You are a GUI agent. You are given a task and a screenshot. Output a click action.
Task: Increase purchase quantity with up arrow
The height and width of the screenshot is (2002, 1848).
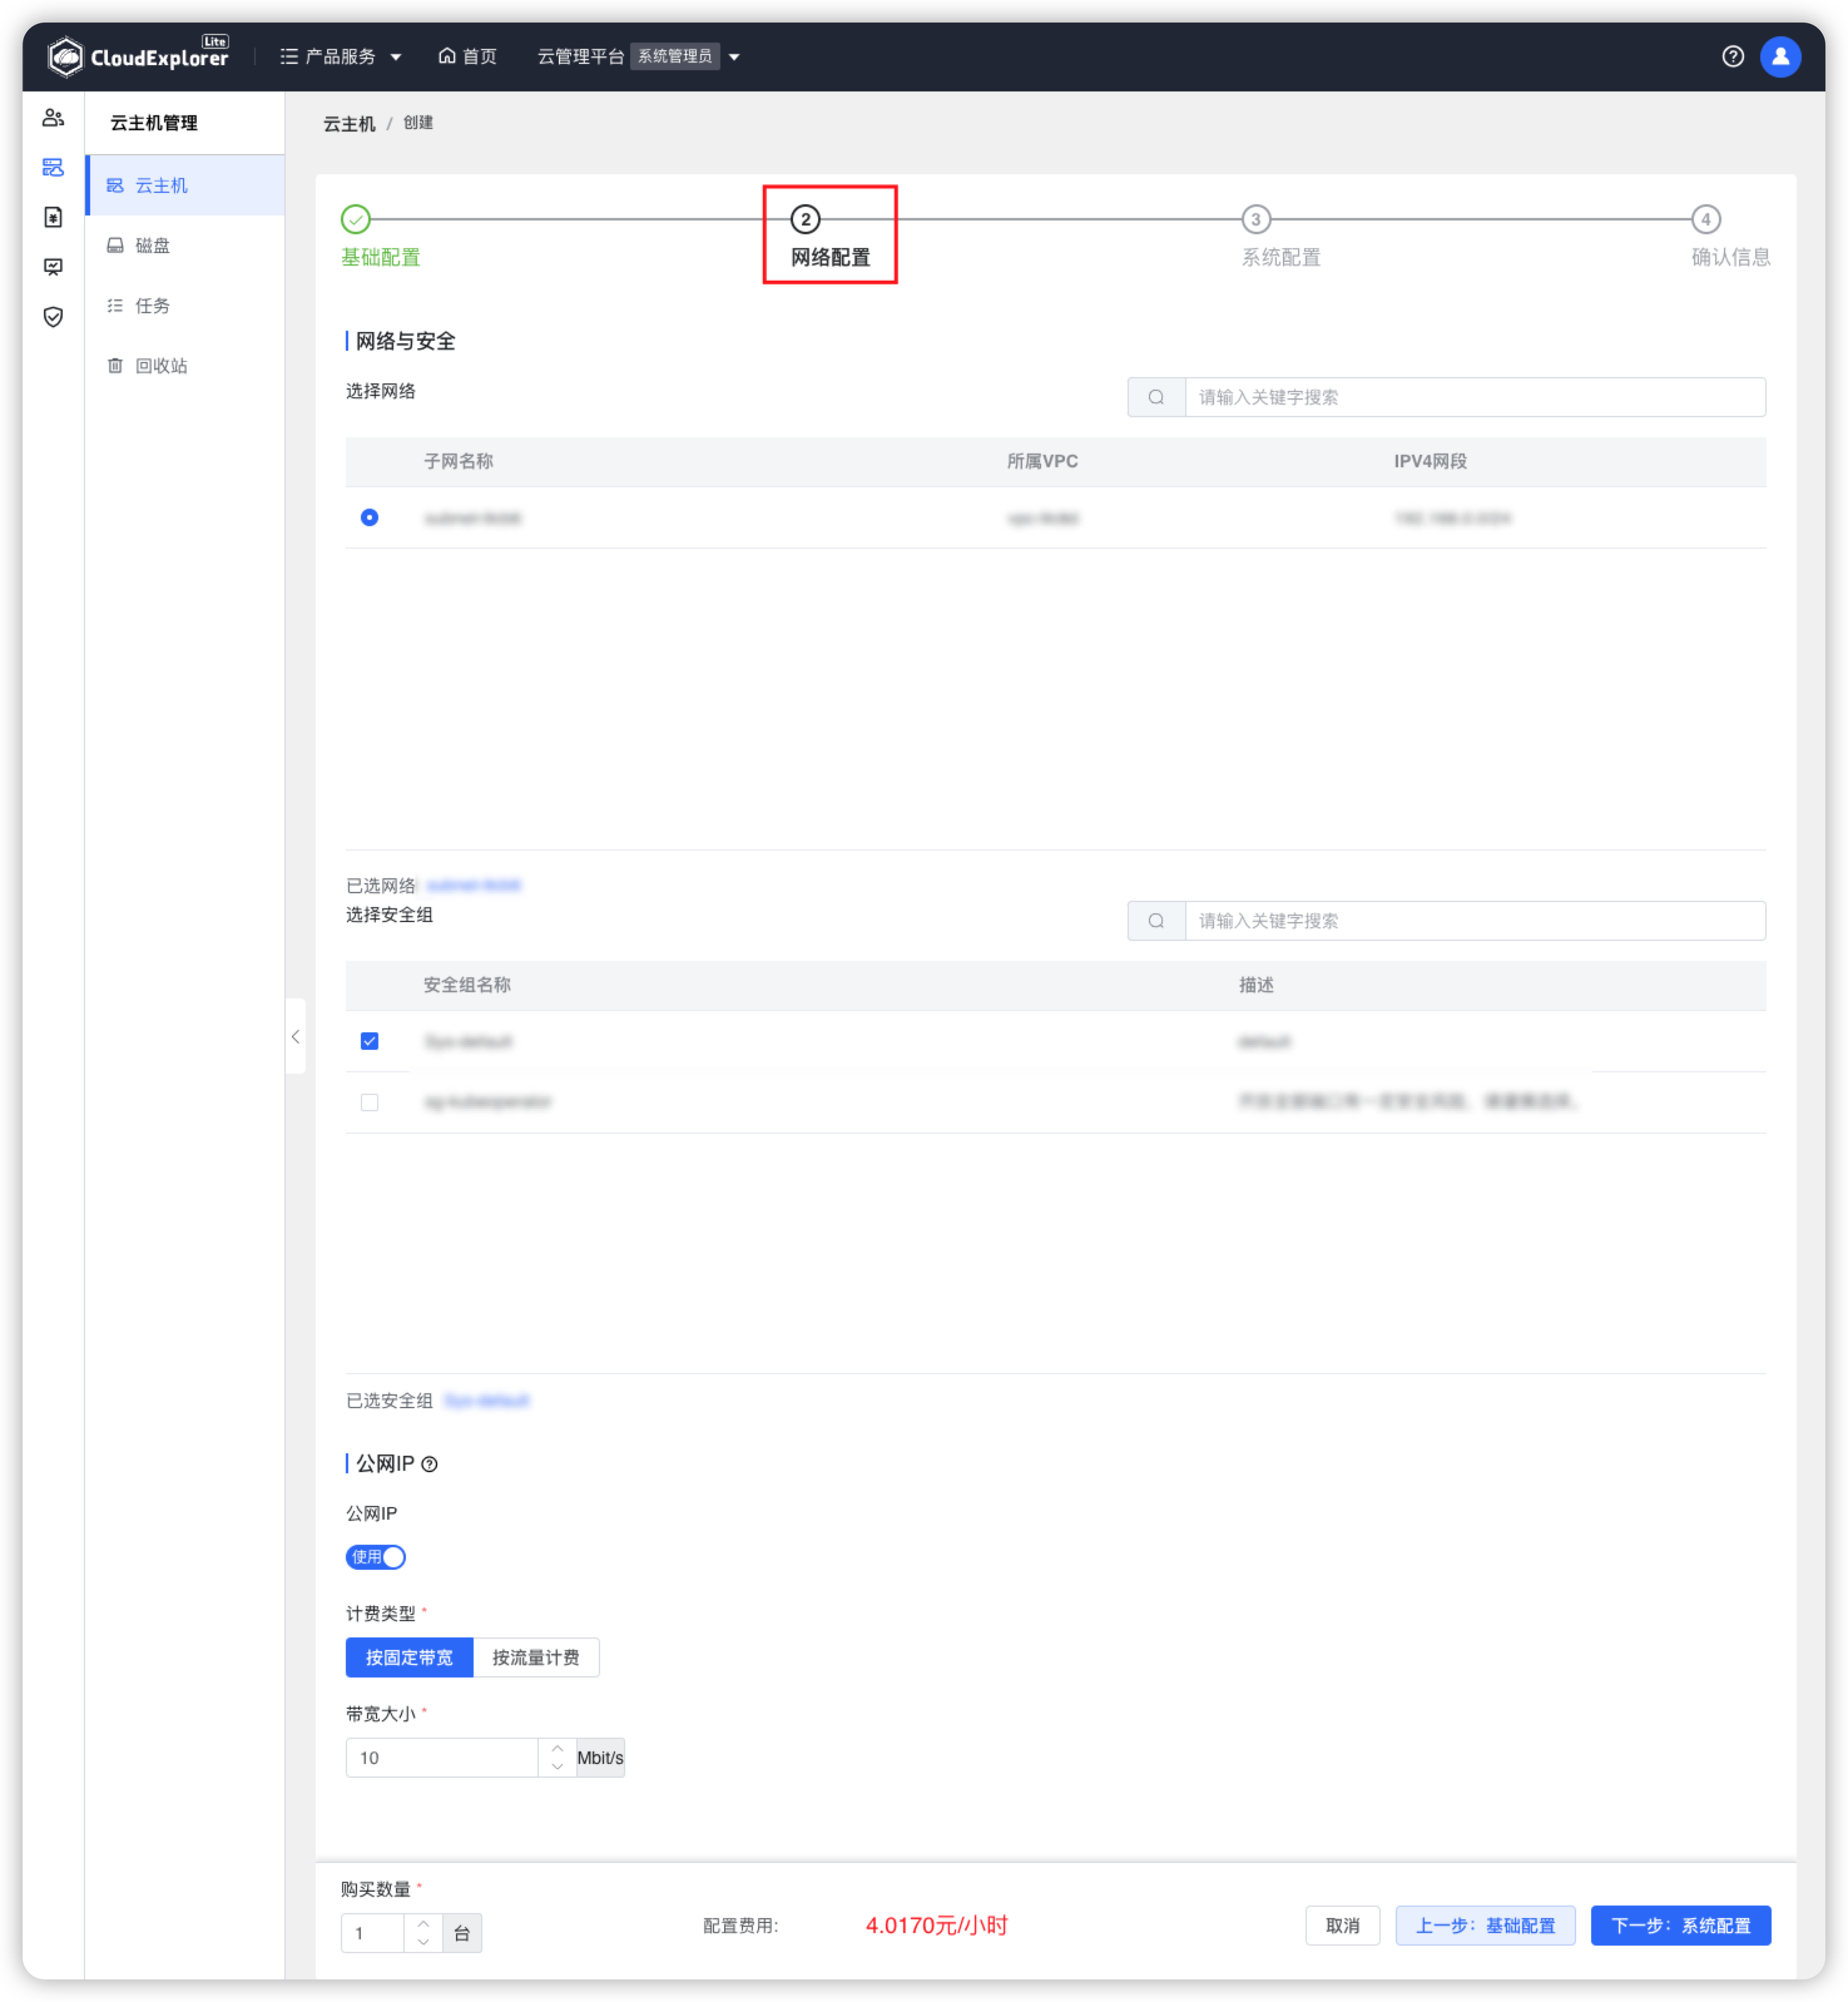pos(423,1923)
